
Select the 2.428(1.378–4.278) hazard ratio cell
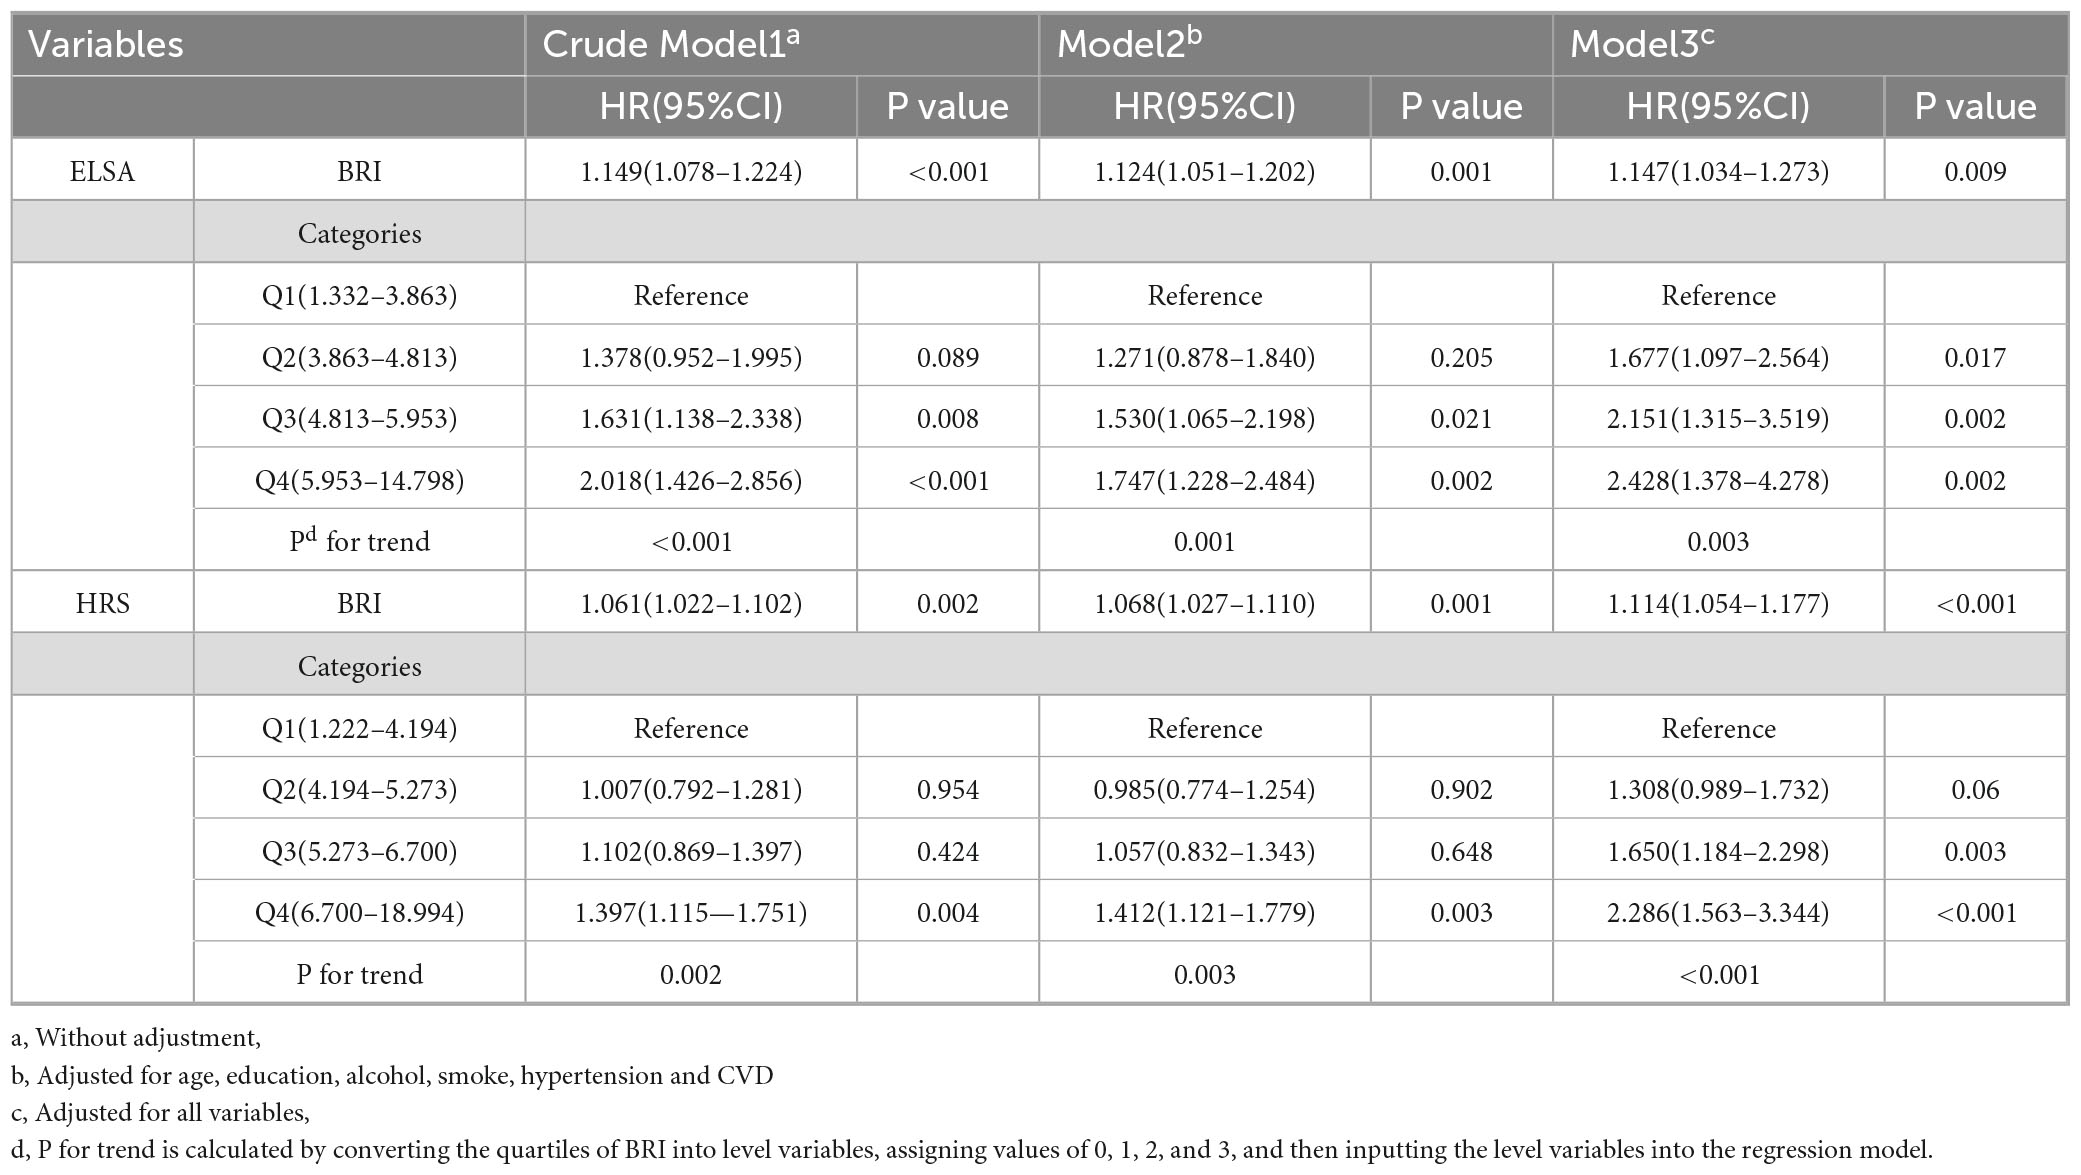tap(1718, 481)
